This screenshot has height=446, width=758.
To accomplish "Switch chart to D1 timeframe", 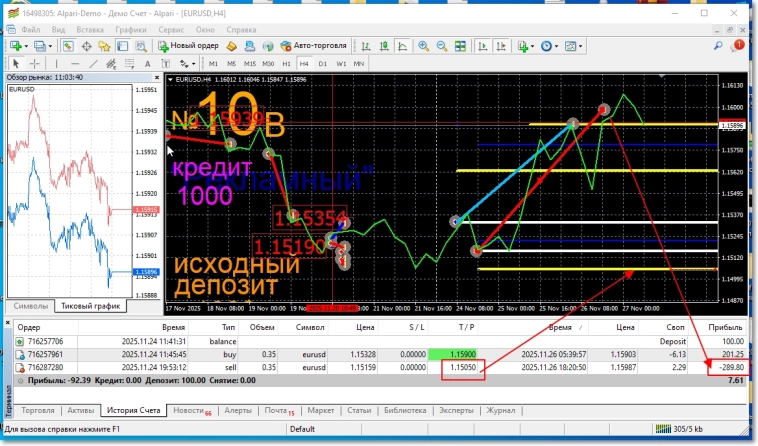I will click(x=323, y=64).
